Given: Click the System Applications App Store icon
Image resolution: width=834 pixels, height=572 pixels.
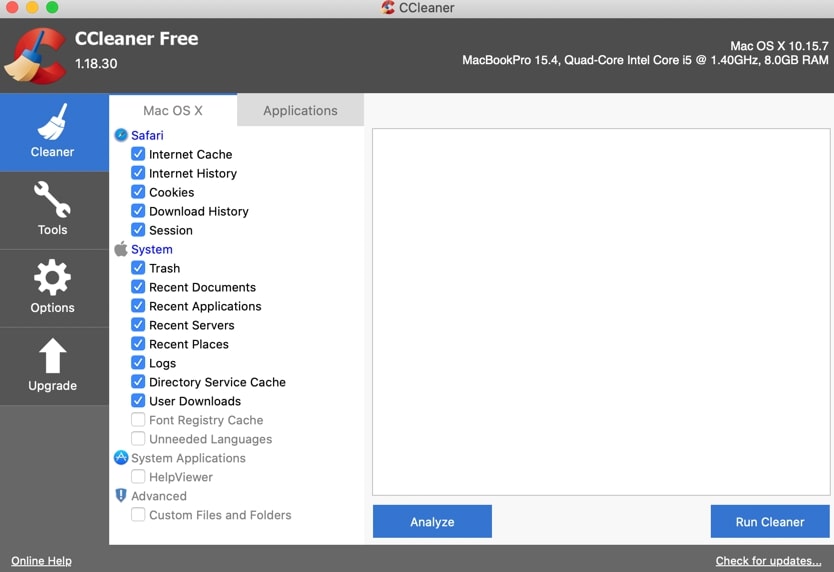Looking at the screenshot, I should [x=121, y=458].
